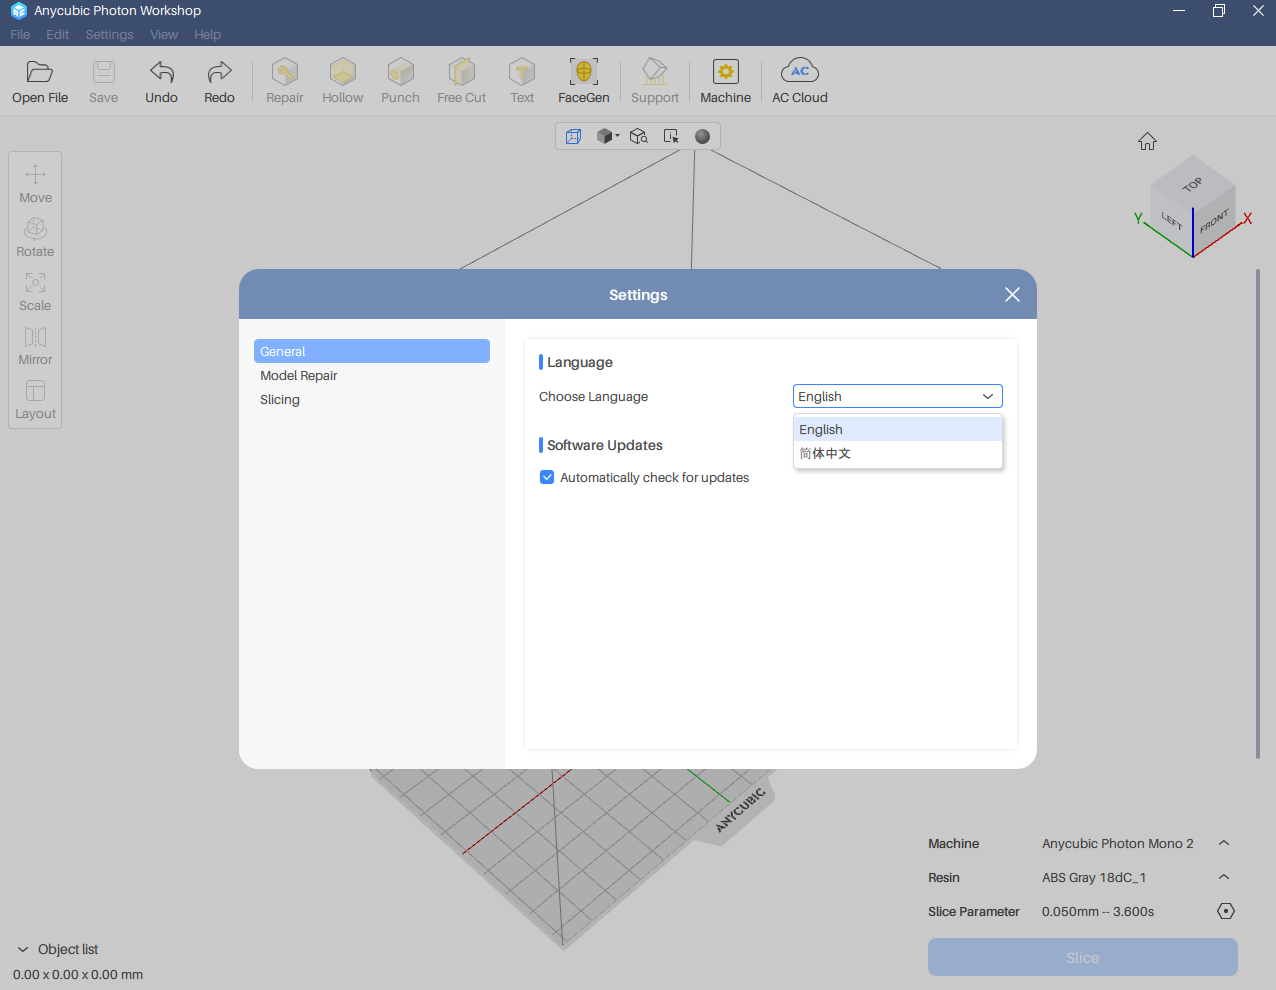
Task: Select the Scale tool
Action: (x=35, y=292)
